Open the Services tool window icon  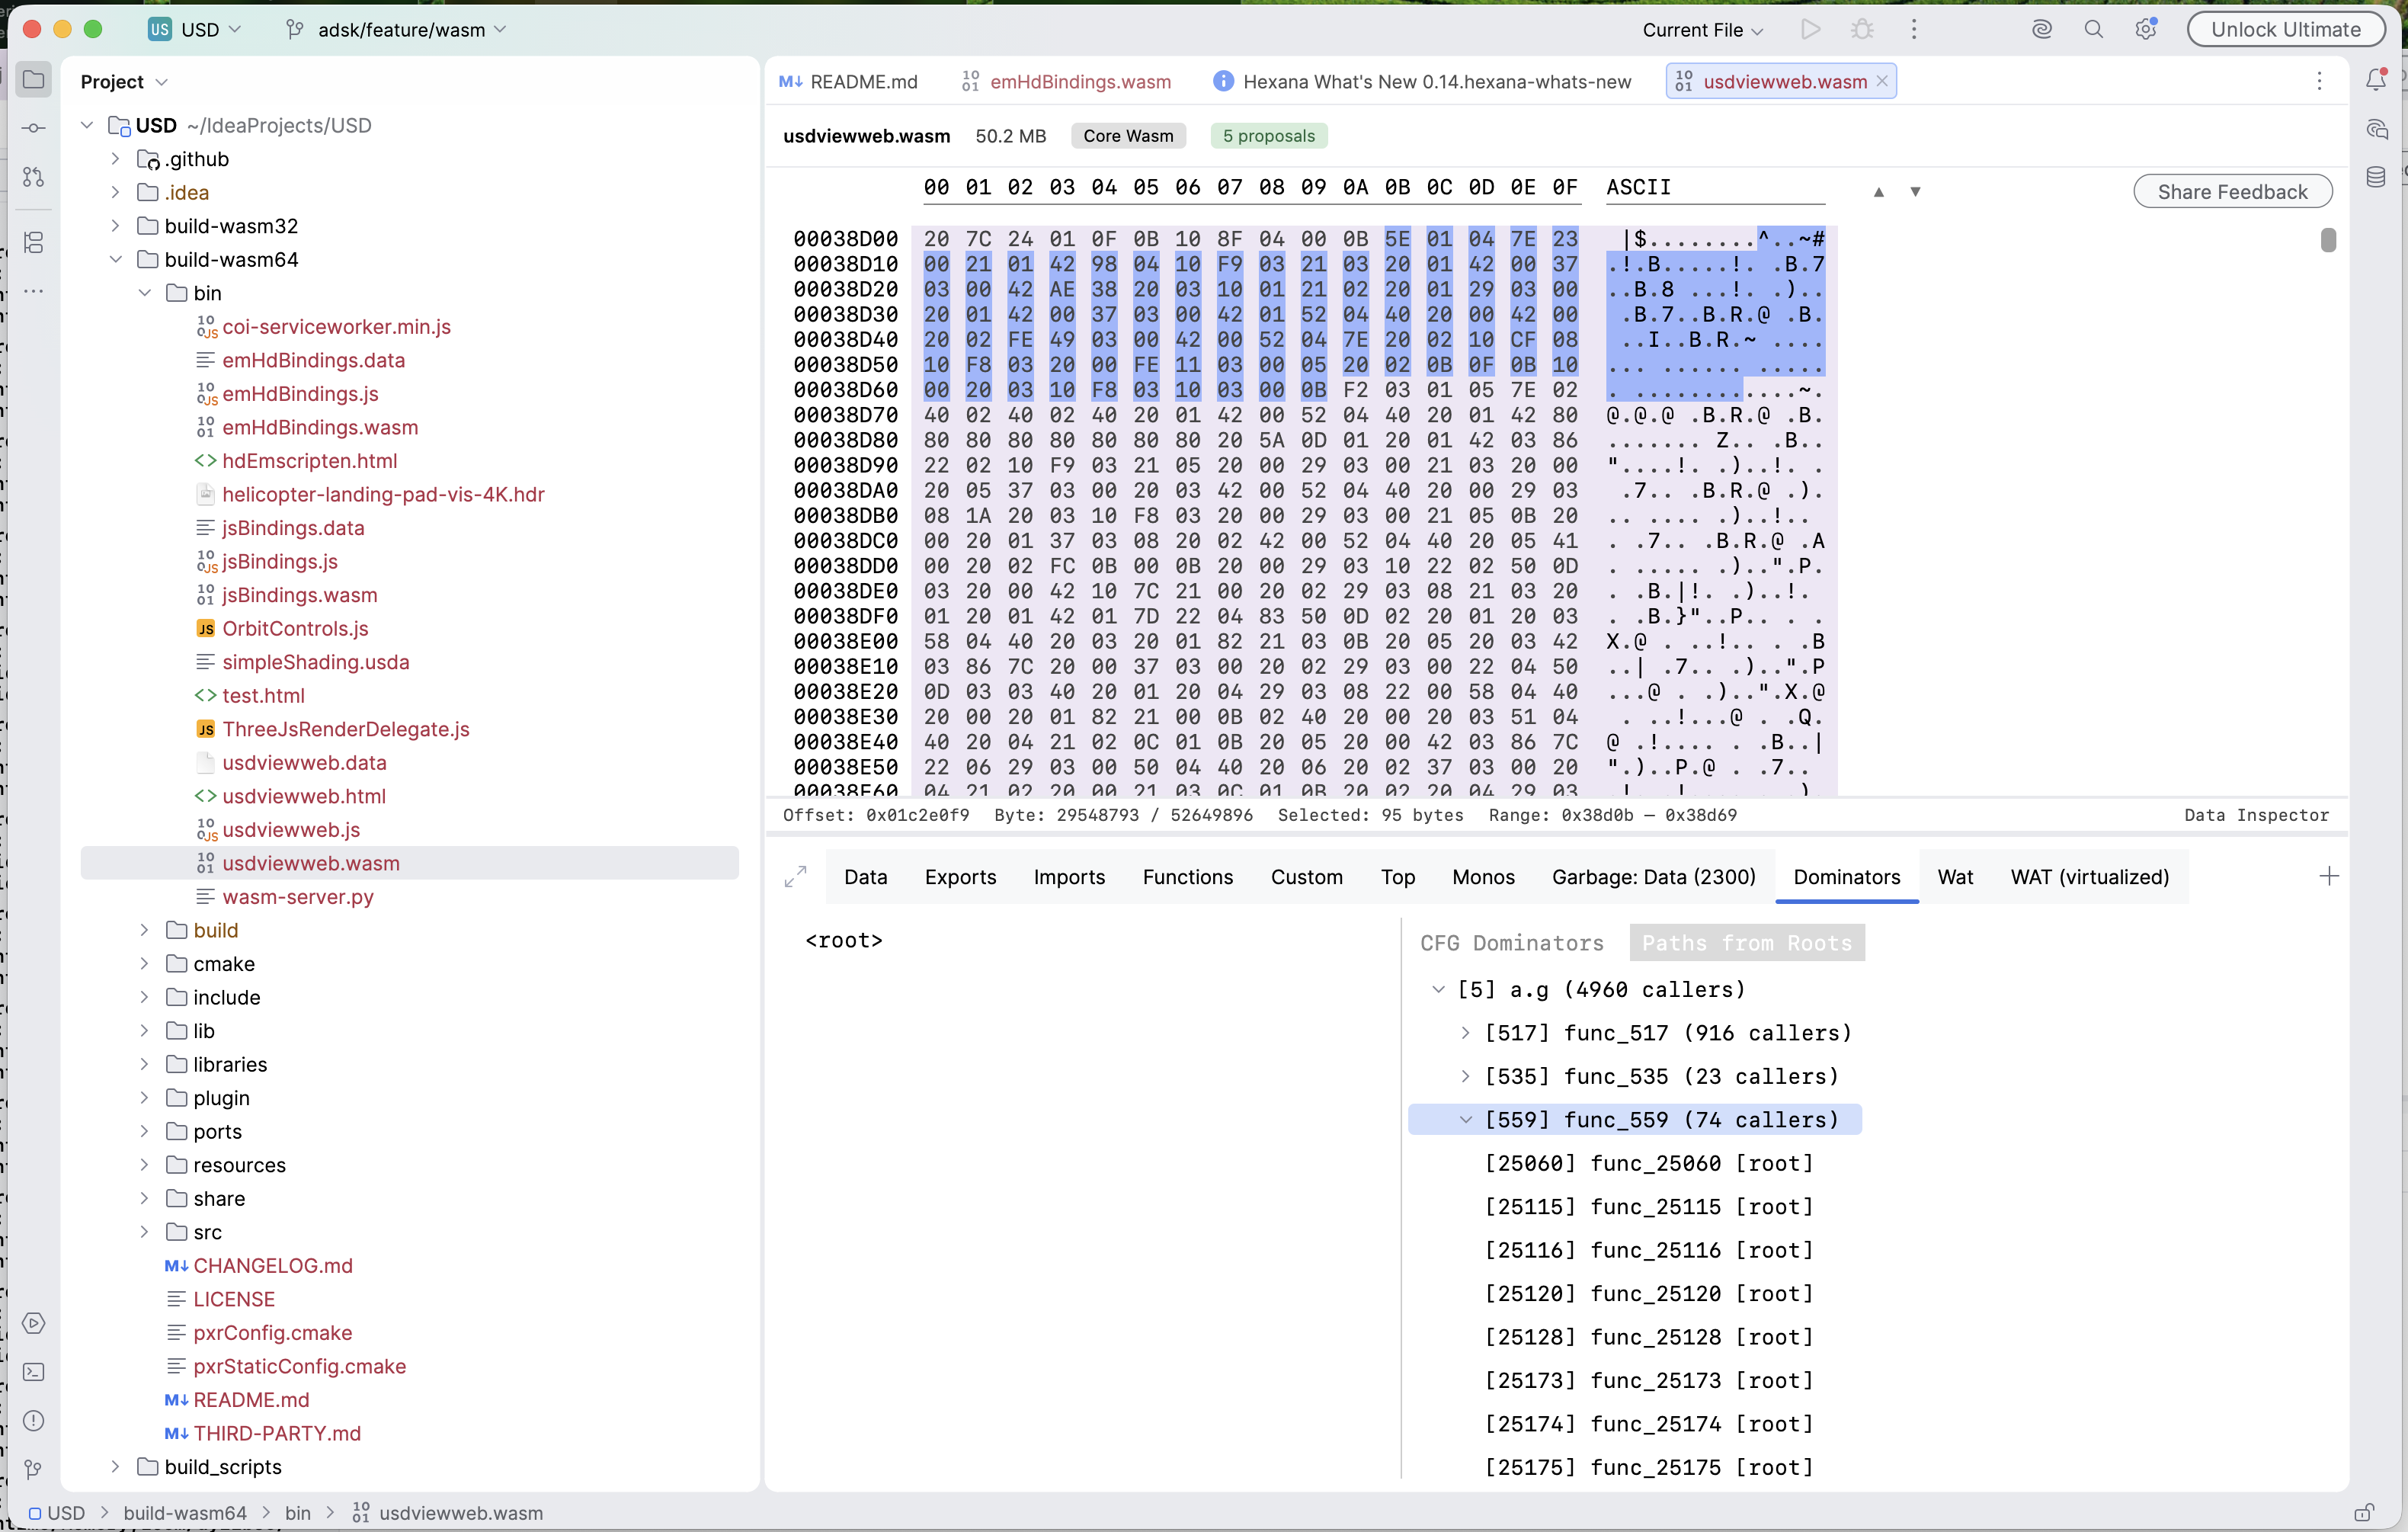(x=34, y=1323)
